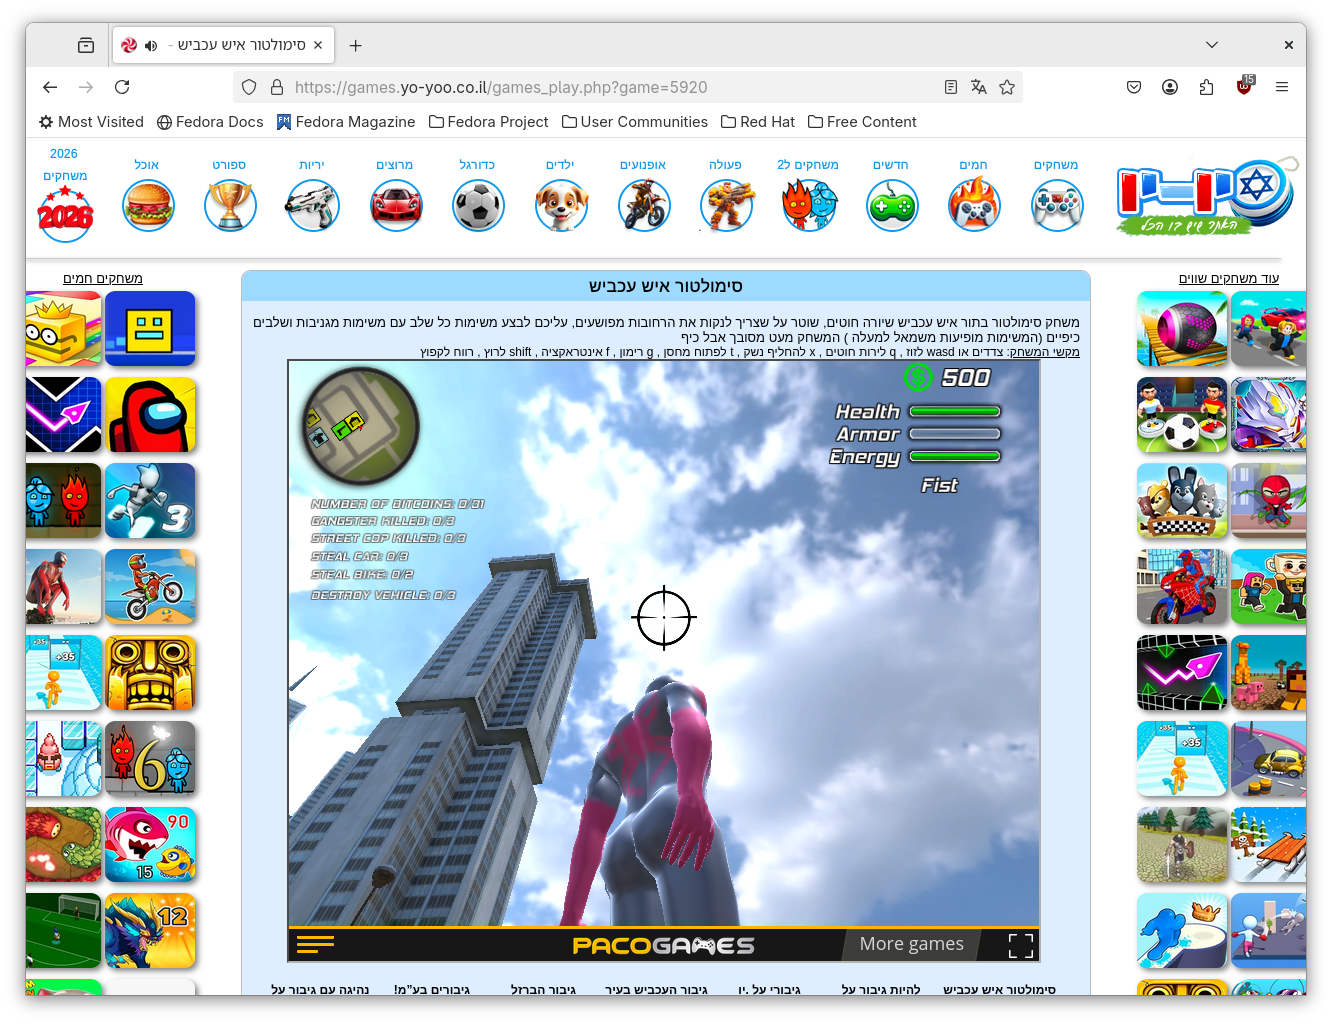Viewport: 1332px width, 1024px height.
Task: Open the puppy kids games category
Action: 561,206
